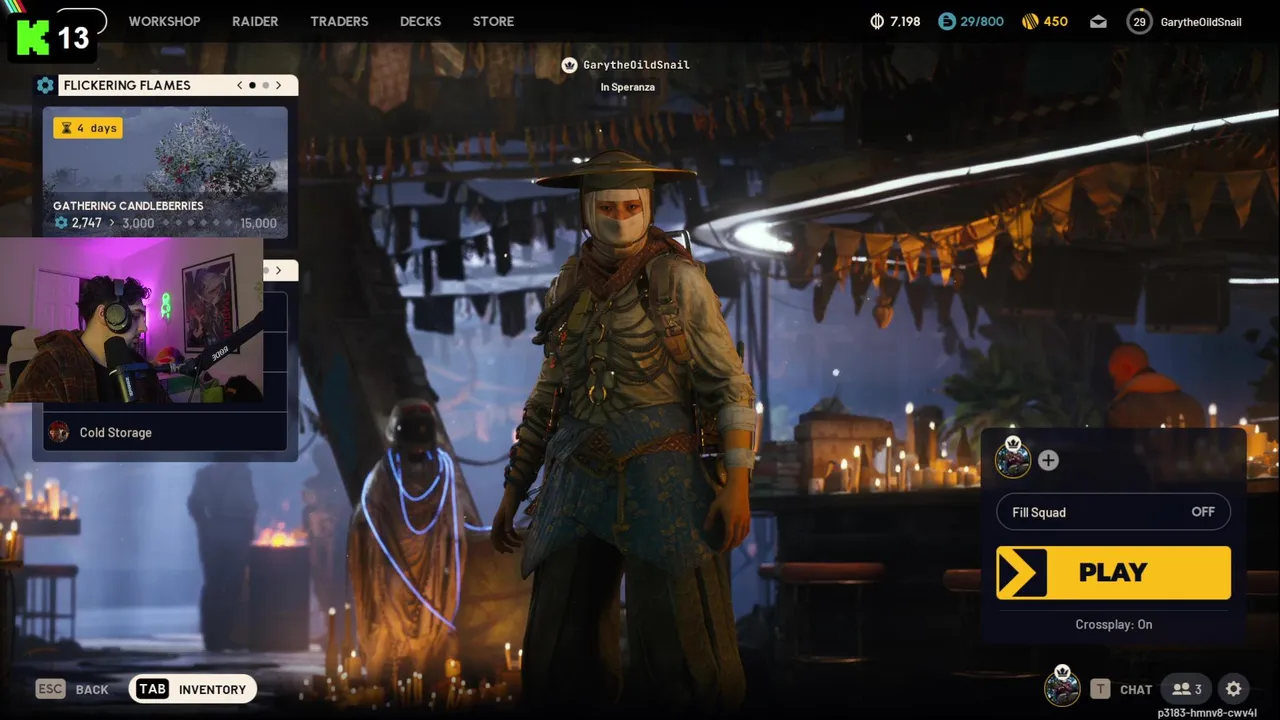The width and height of the screenshot is (1280, 720).
Task: Click the T key chat icon
Action: tap(1100, 689)
